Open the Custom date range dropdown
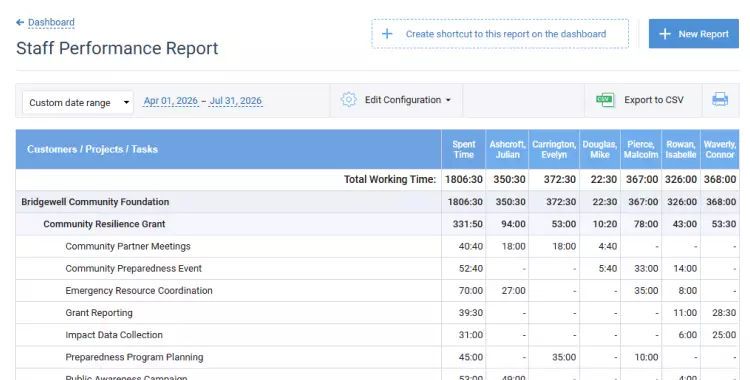 coord(78,102)
